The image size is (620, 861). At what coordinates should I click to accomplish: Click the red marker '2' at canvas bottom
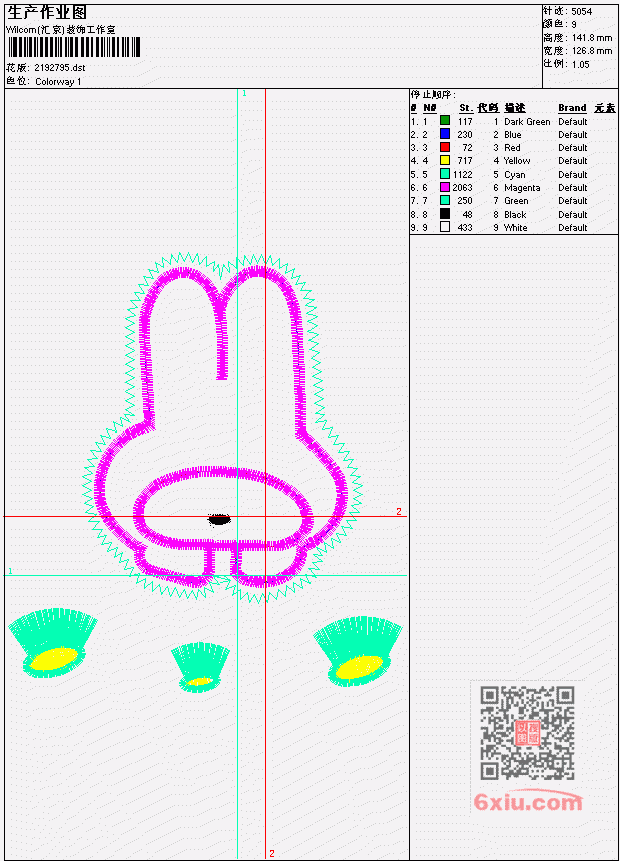pos(271,853)
